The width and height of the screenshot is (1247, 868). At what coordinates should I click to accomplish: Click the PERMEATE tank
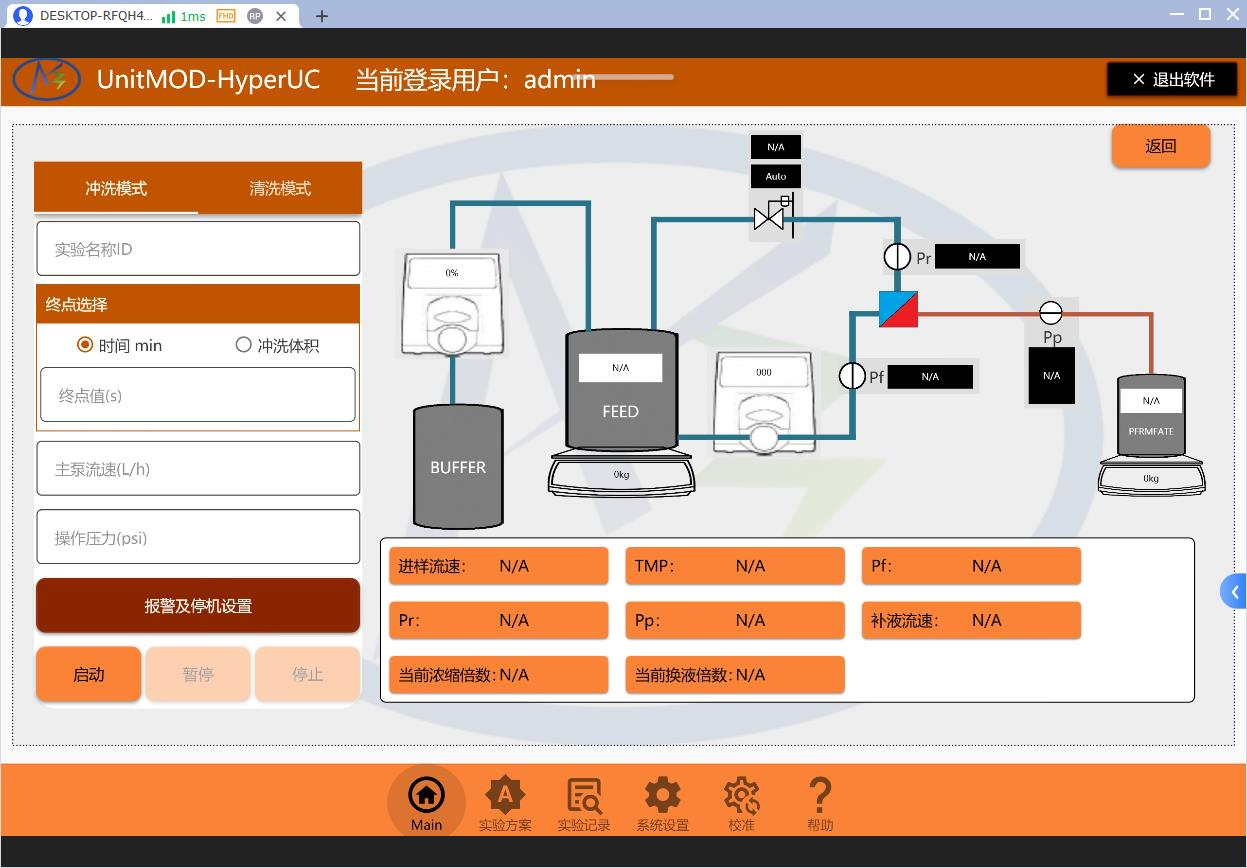pos(1151,415)
